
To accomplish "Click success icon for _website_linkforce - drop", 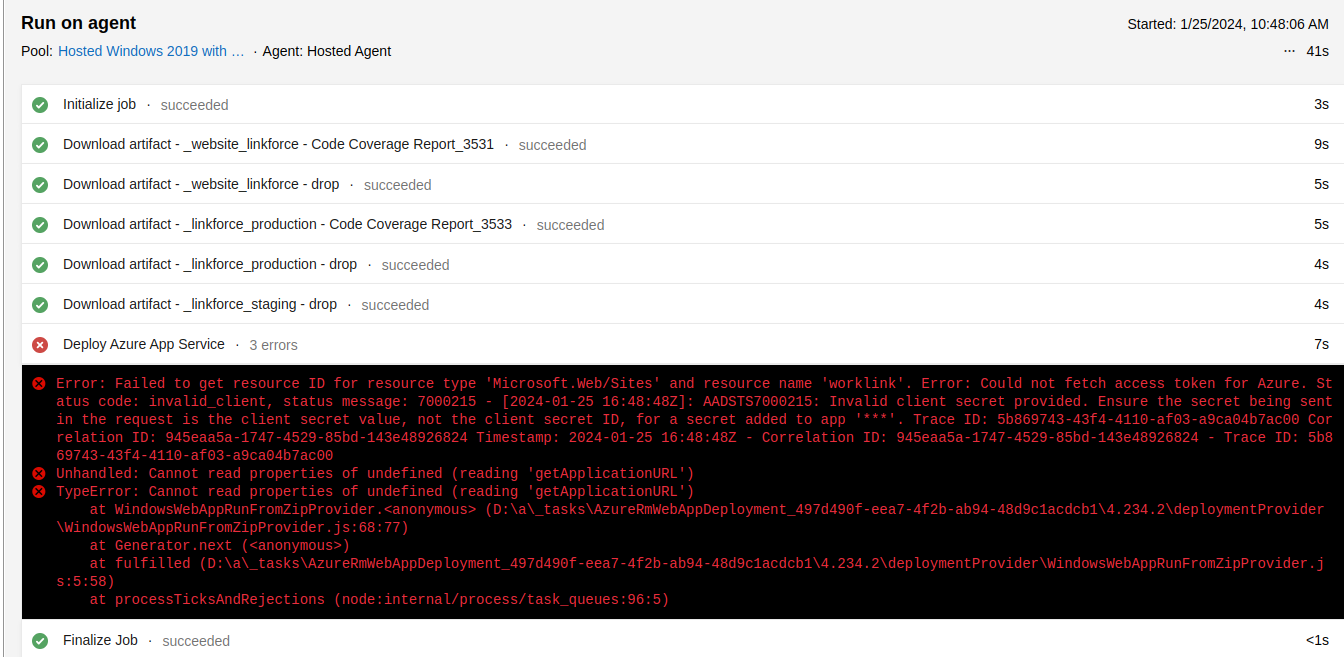I will [40, 185].
